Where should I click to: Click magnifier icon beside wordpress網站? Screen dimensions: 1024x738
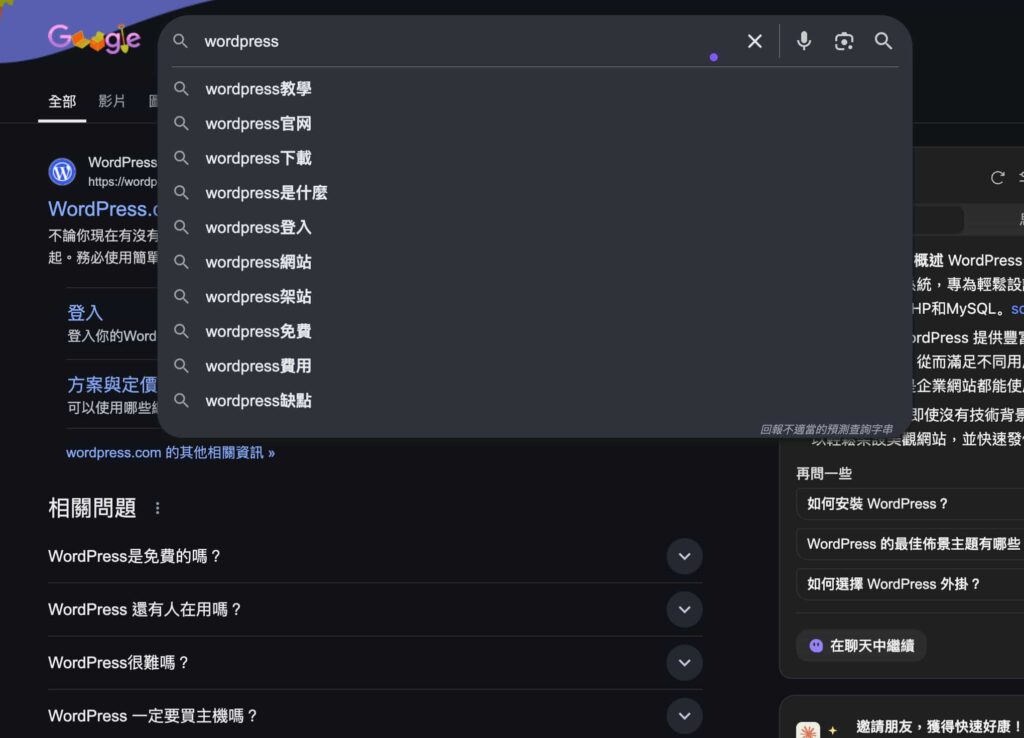(x=181, y=261)
